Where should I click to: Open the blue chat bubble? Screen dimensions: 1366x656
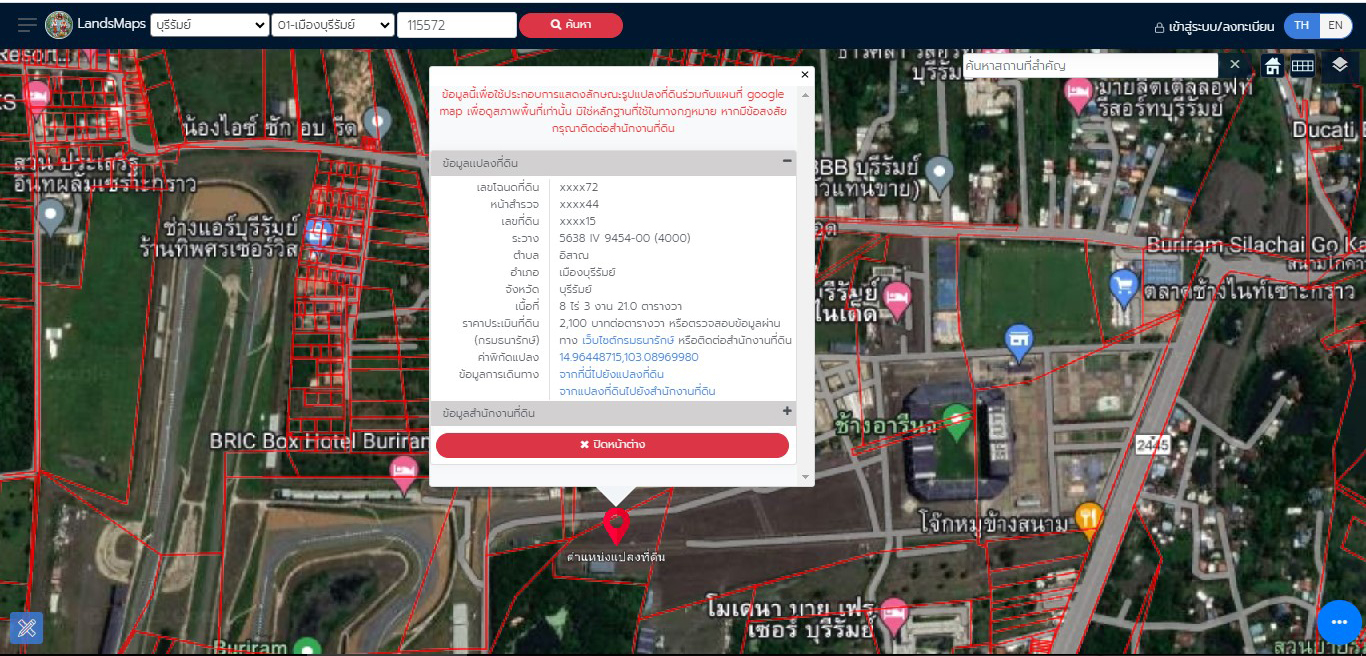(1338, 622)
